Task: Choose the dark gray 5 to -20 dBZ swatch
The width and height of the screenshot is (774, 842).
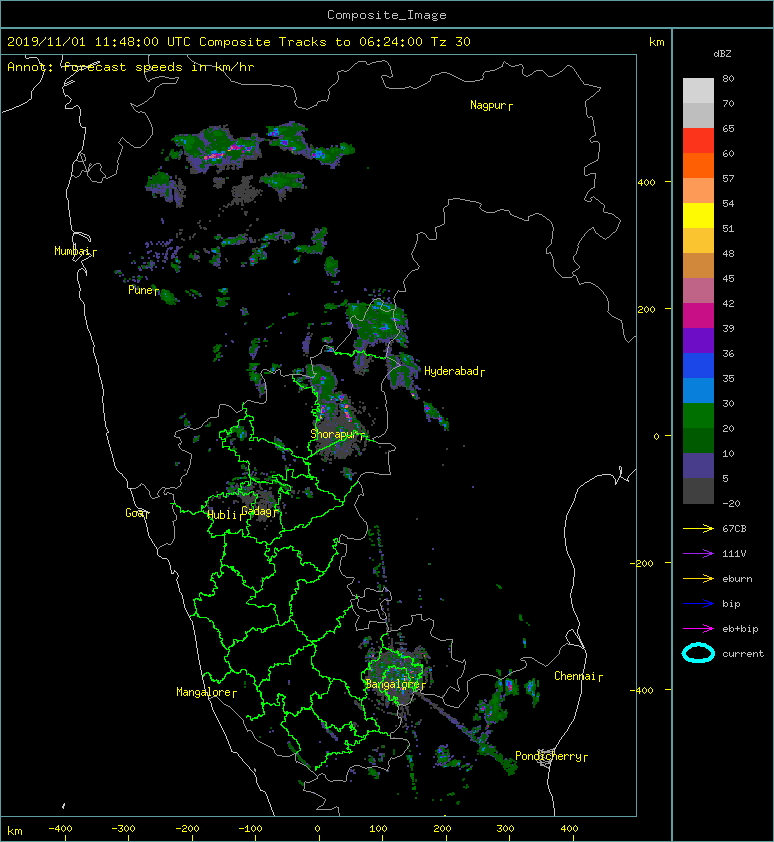Action: [x=698, y=490]
